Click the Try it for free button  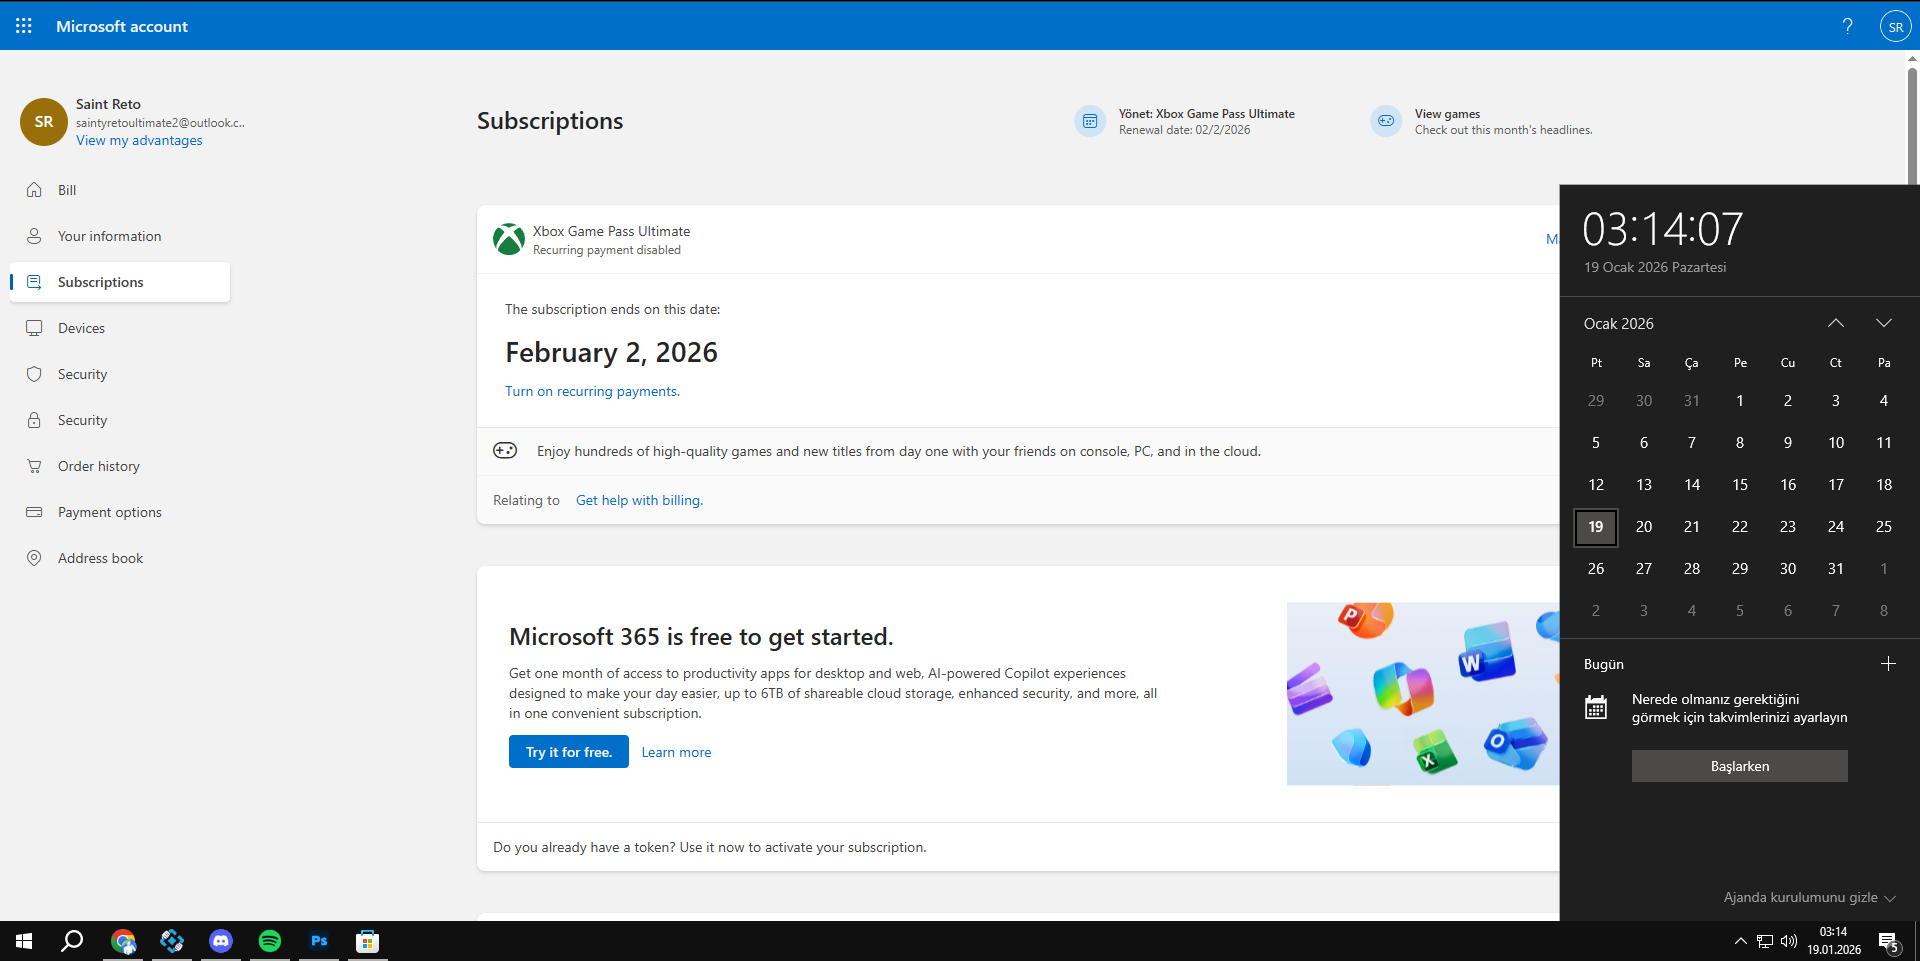[569, 752]
